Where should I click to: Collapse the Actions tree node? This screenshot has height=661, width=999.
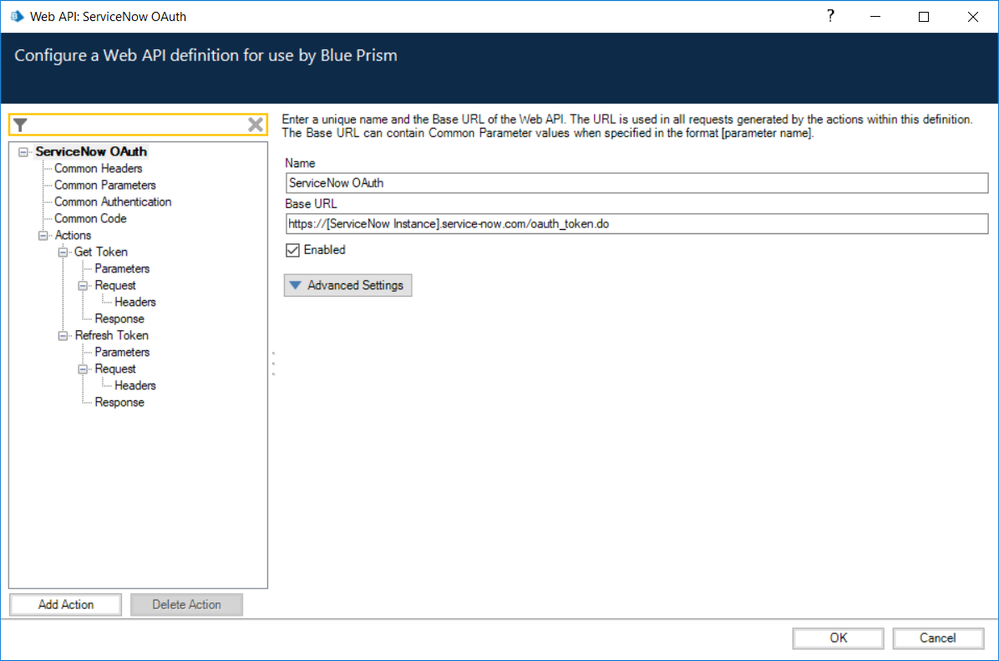[x=43, y=236]
